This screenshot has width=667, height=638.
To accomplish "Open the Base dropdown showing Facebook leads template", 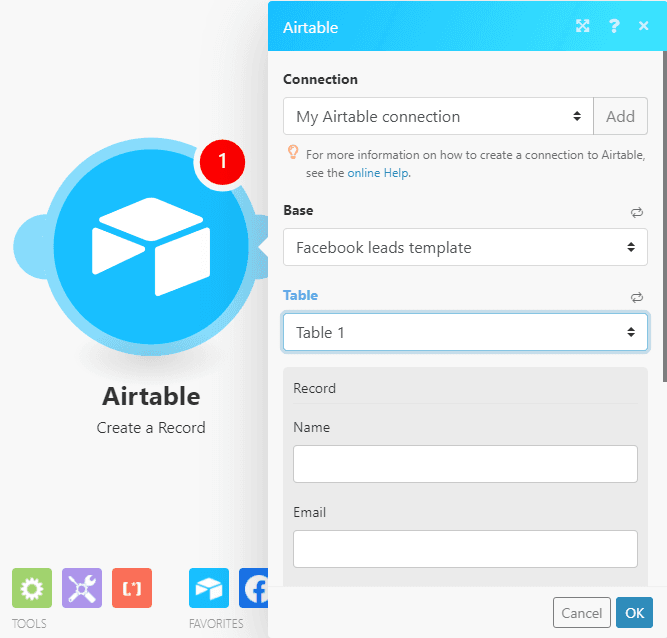I will click(x=465, y=247).
